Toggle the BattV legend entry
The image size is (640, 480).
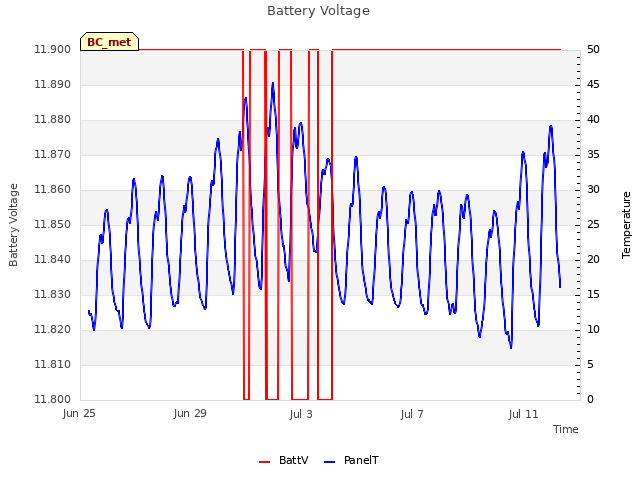(284, 460)
